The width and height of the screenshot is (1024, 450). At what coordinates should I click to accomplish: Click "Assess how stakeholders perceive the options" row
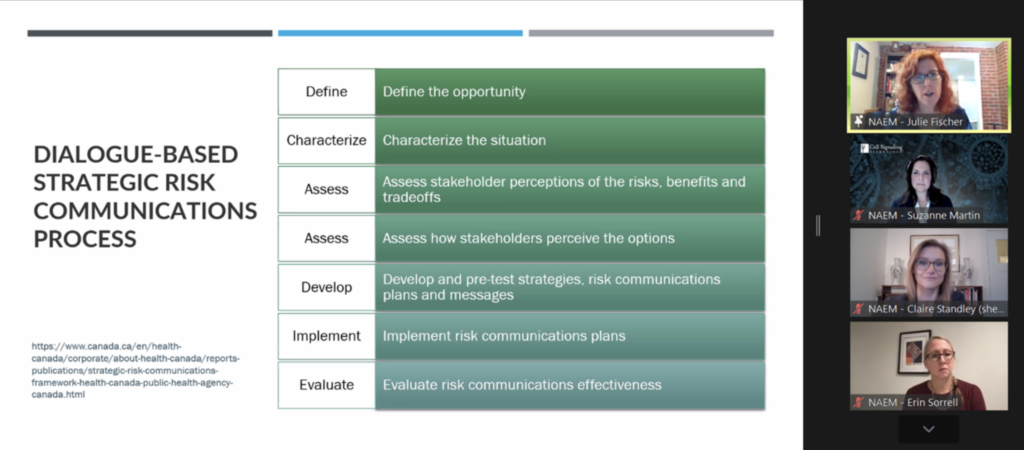click(x=569, y=238)
